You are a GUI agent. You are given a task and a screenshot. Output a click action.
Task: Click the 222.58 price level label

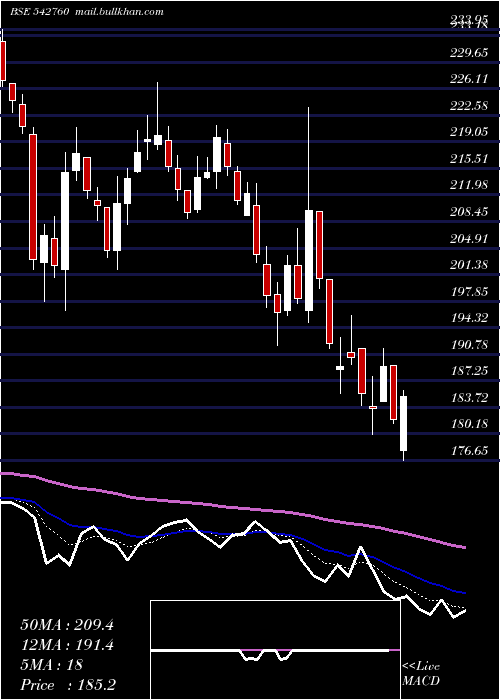(x=469, y=106)
